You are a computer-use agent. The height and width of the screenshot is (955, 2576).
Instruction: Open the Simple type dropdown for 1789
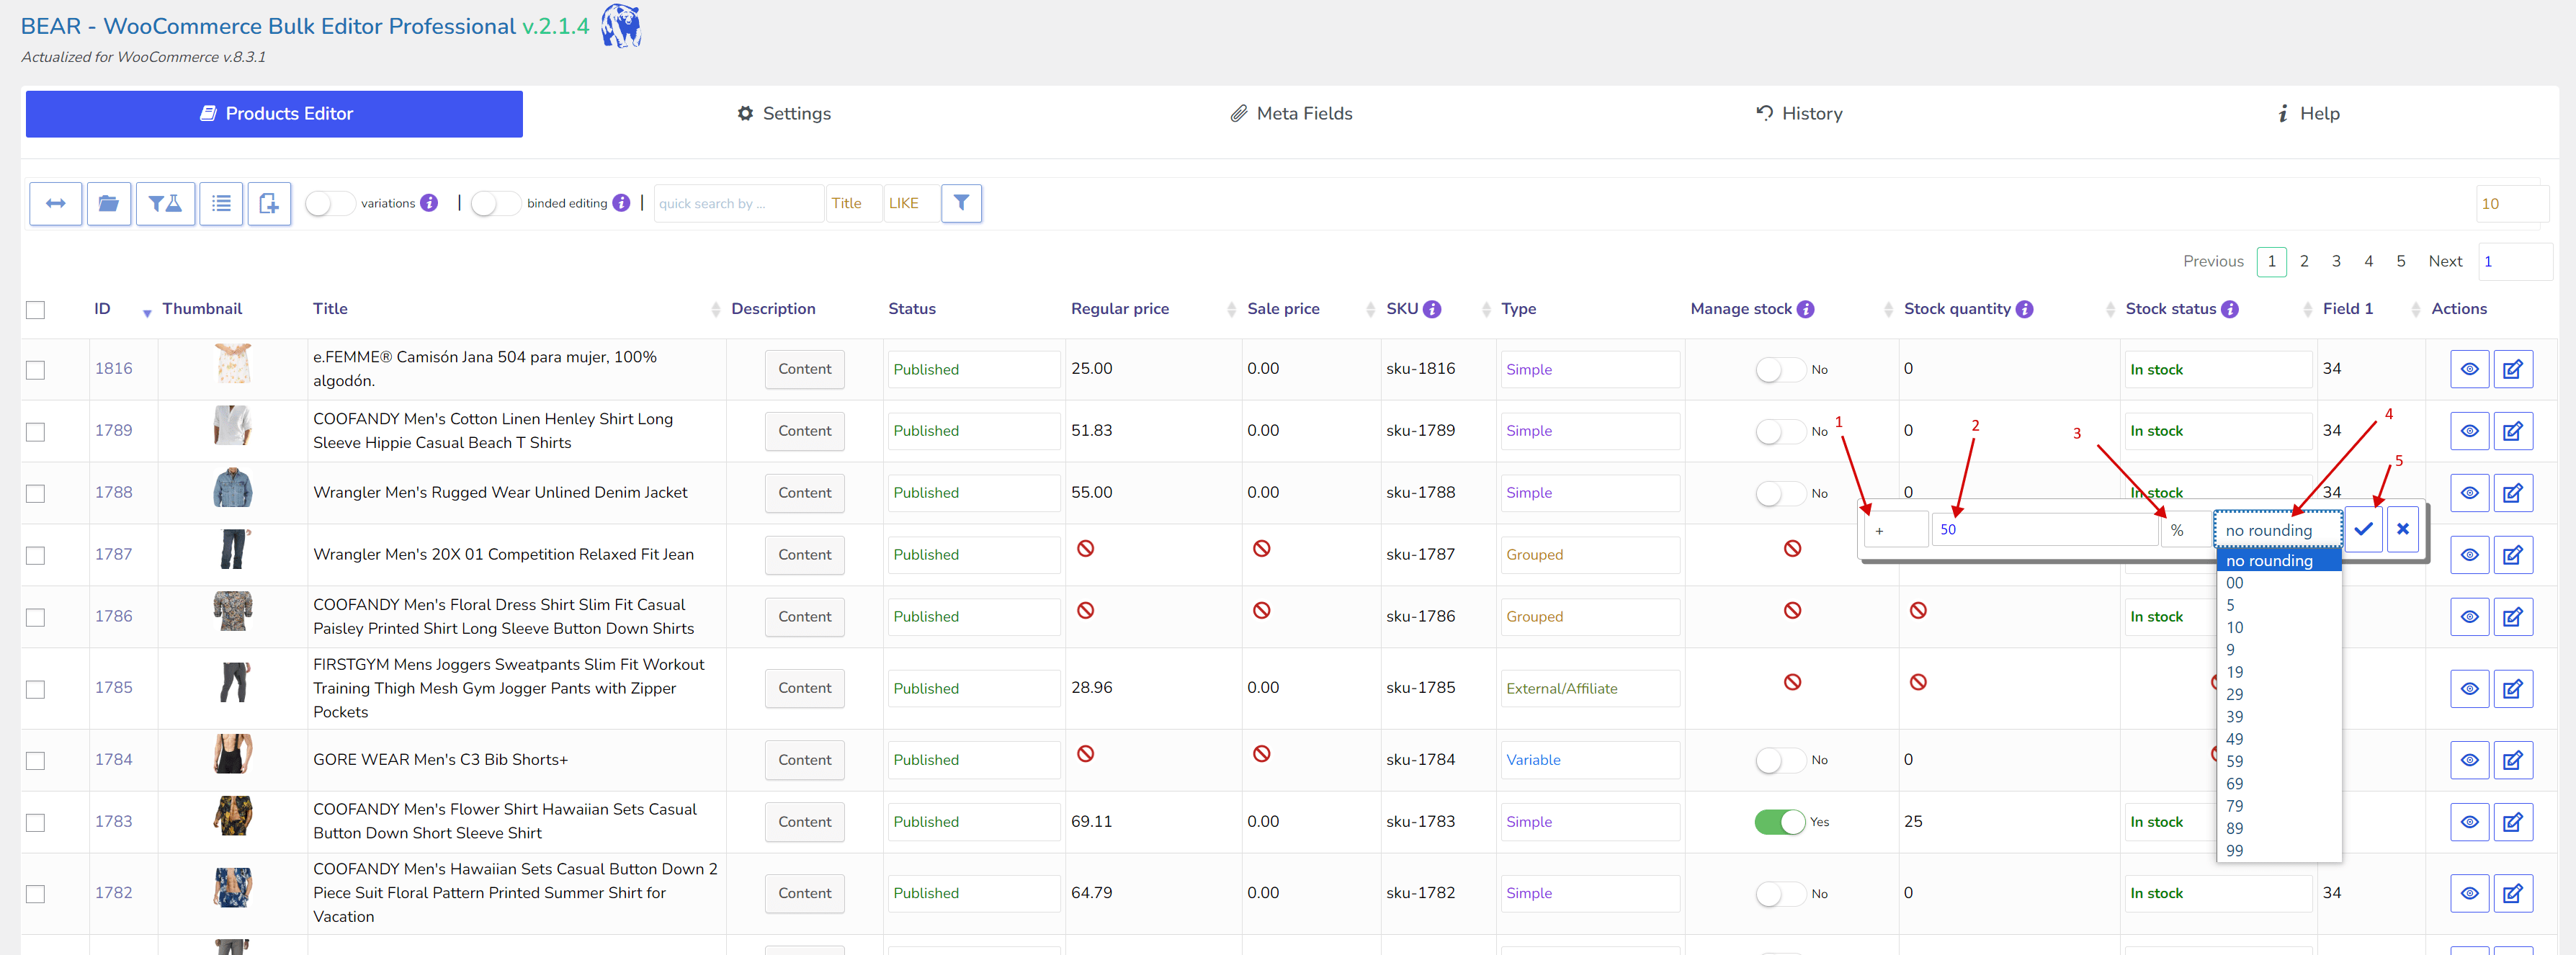1590,431
